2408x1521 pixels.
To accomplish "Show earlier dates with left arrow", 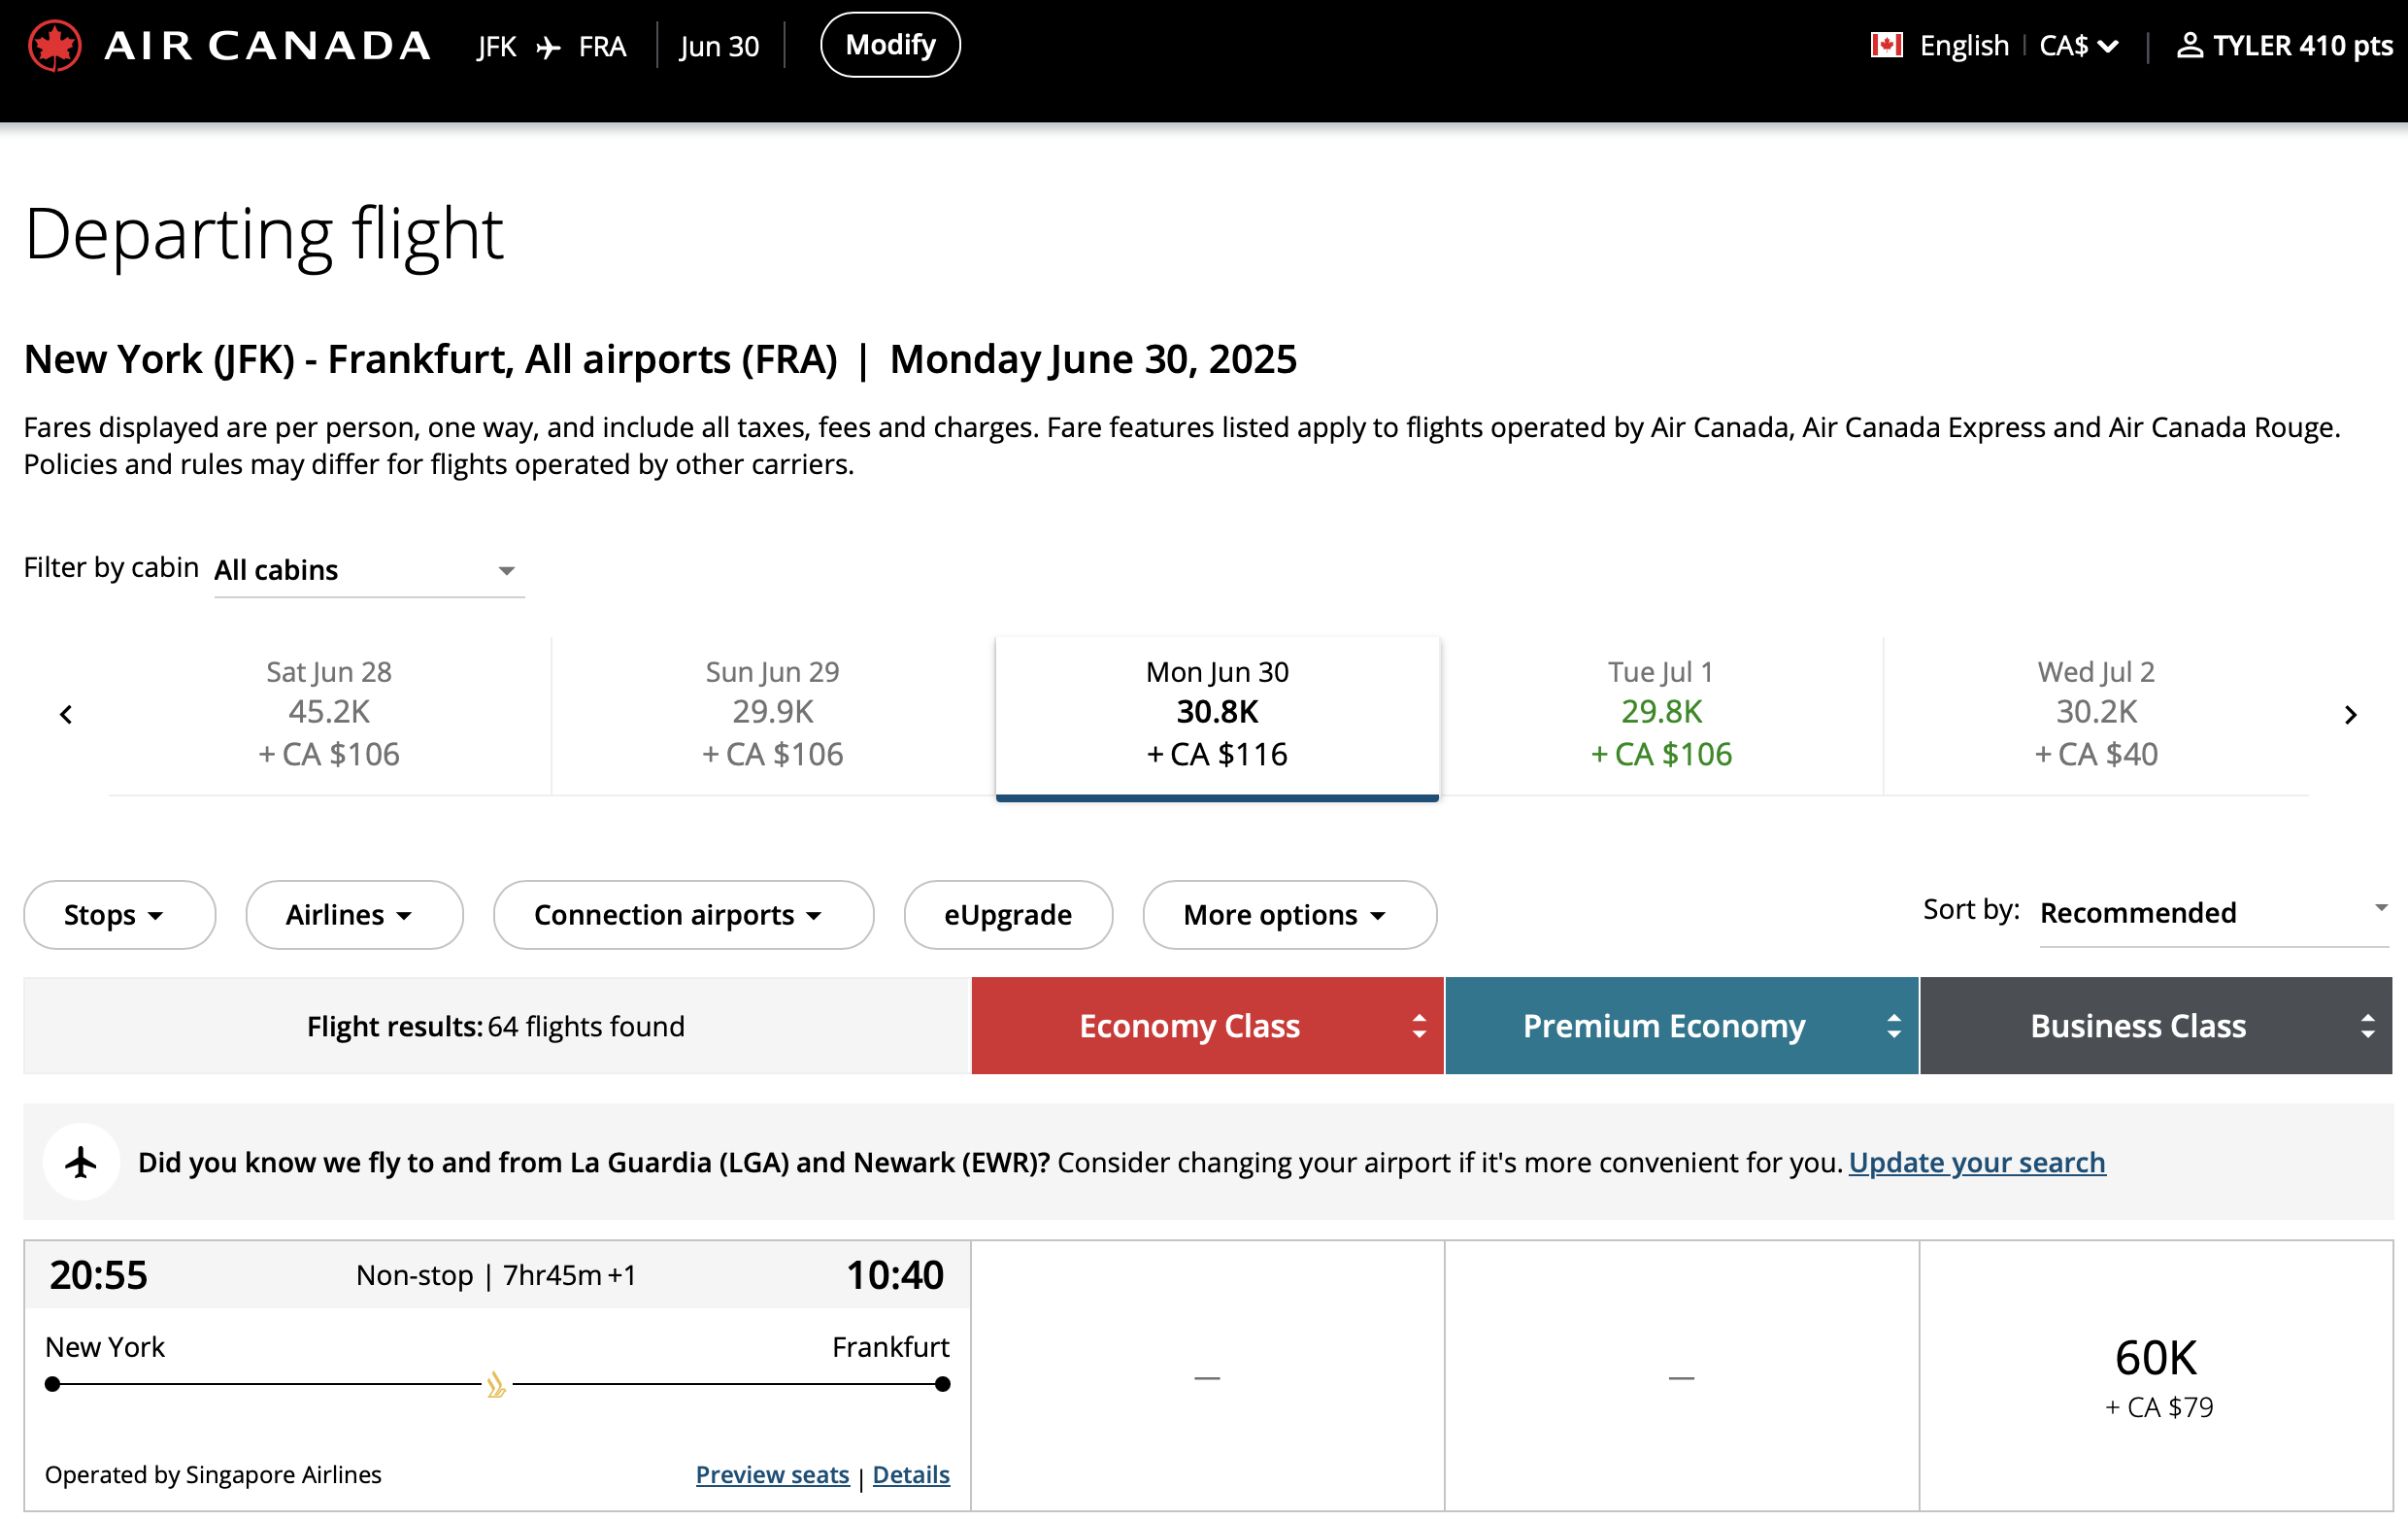I will click(66, 714).
